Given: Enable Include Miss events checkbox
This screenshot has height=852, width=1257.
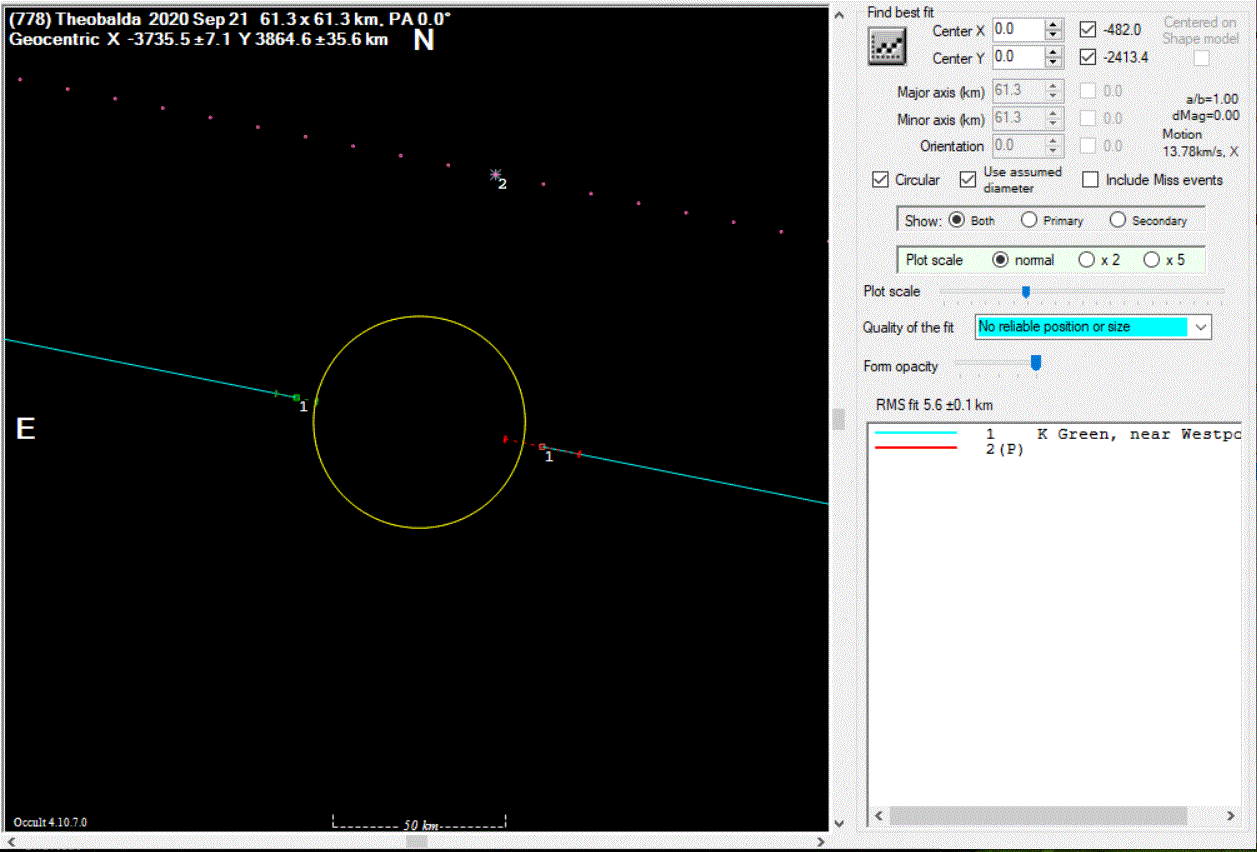Looking at the screenshot, I should pos(1090,180).
